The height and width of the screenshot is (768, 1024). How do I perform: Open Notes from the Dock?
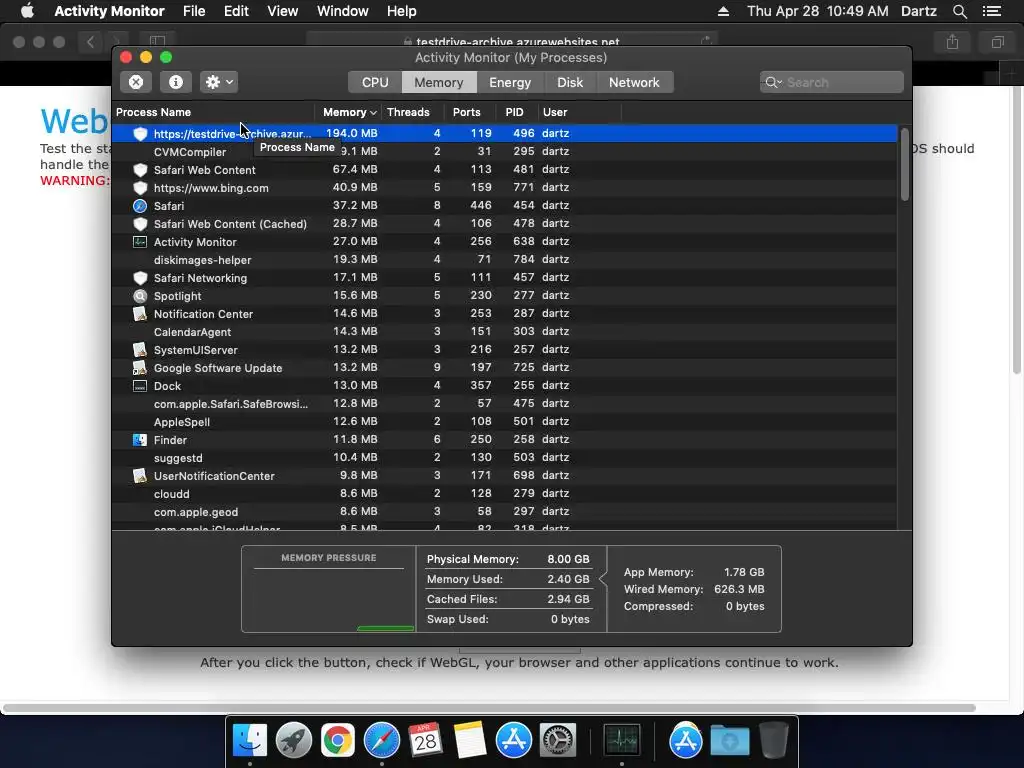tap(470, 740)
